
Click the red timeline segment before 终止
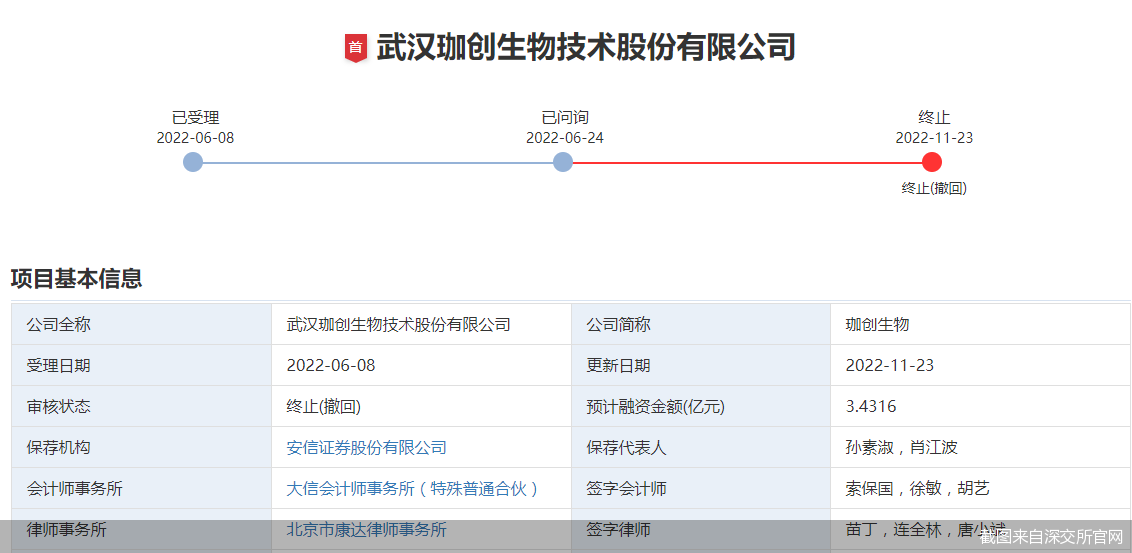coord(747,162)
